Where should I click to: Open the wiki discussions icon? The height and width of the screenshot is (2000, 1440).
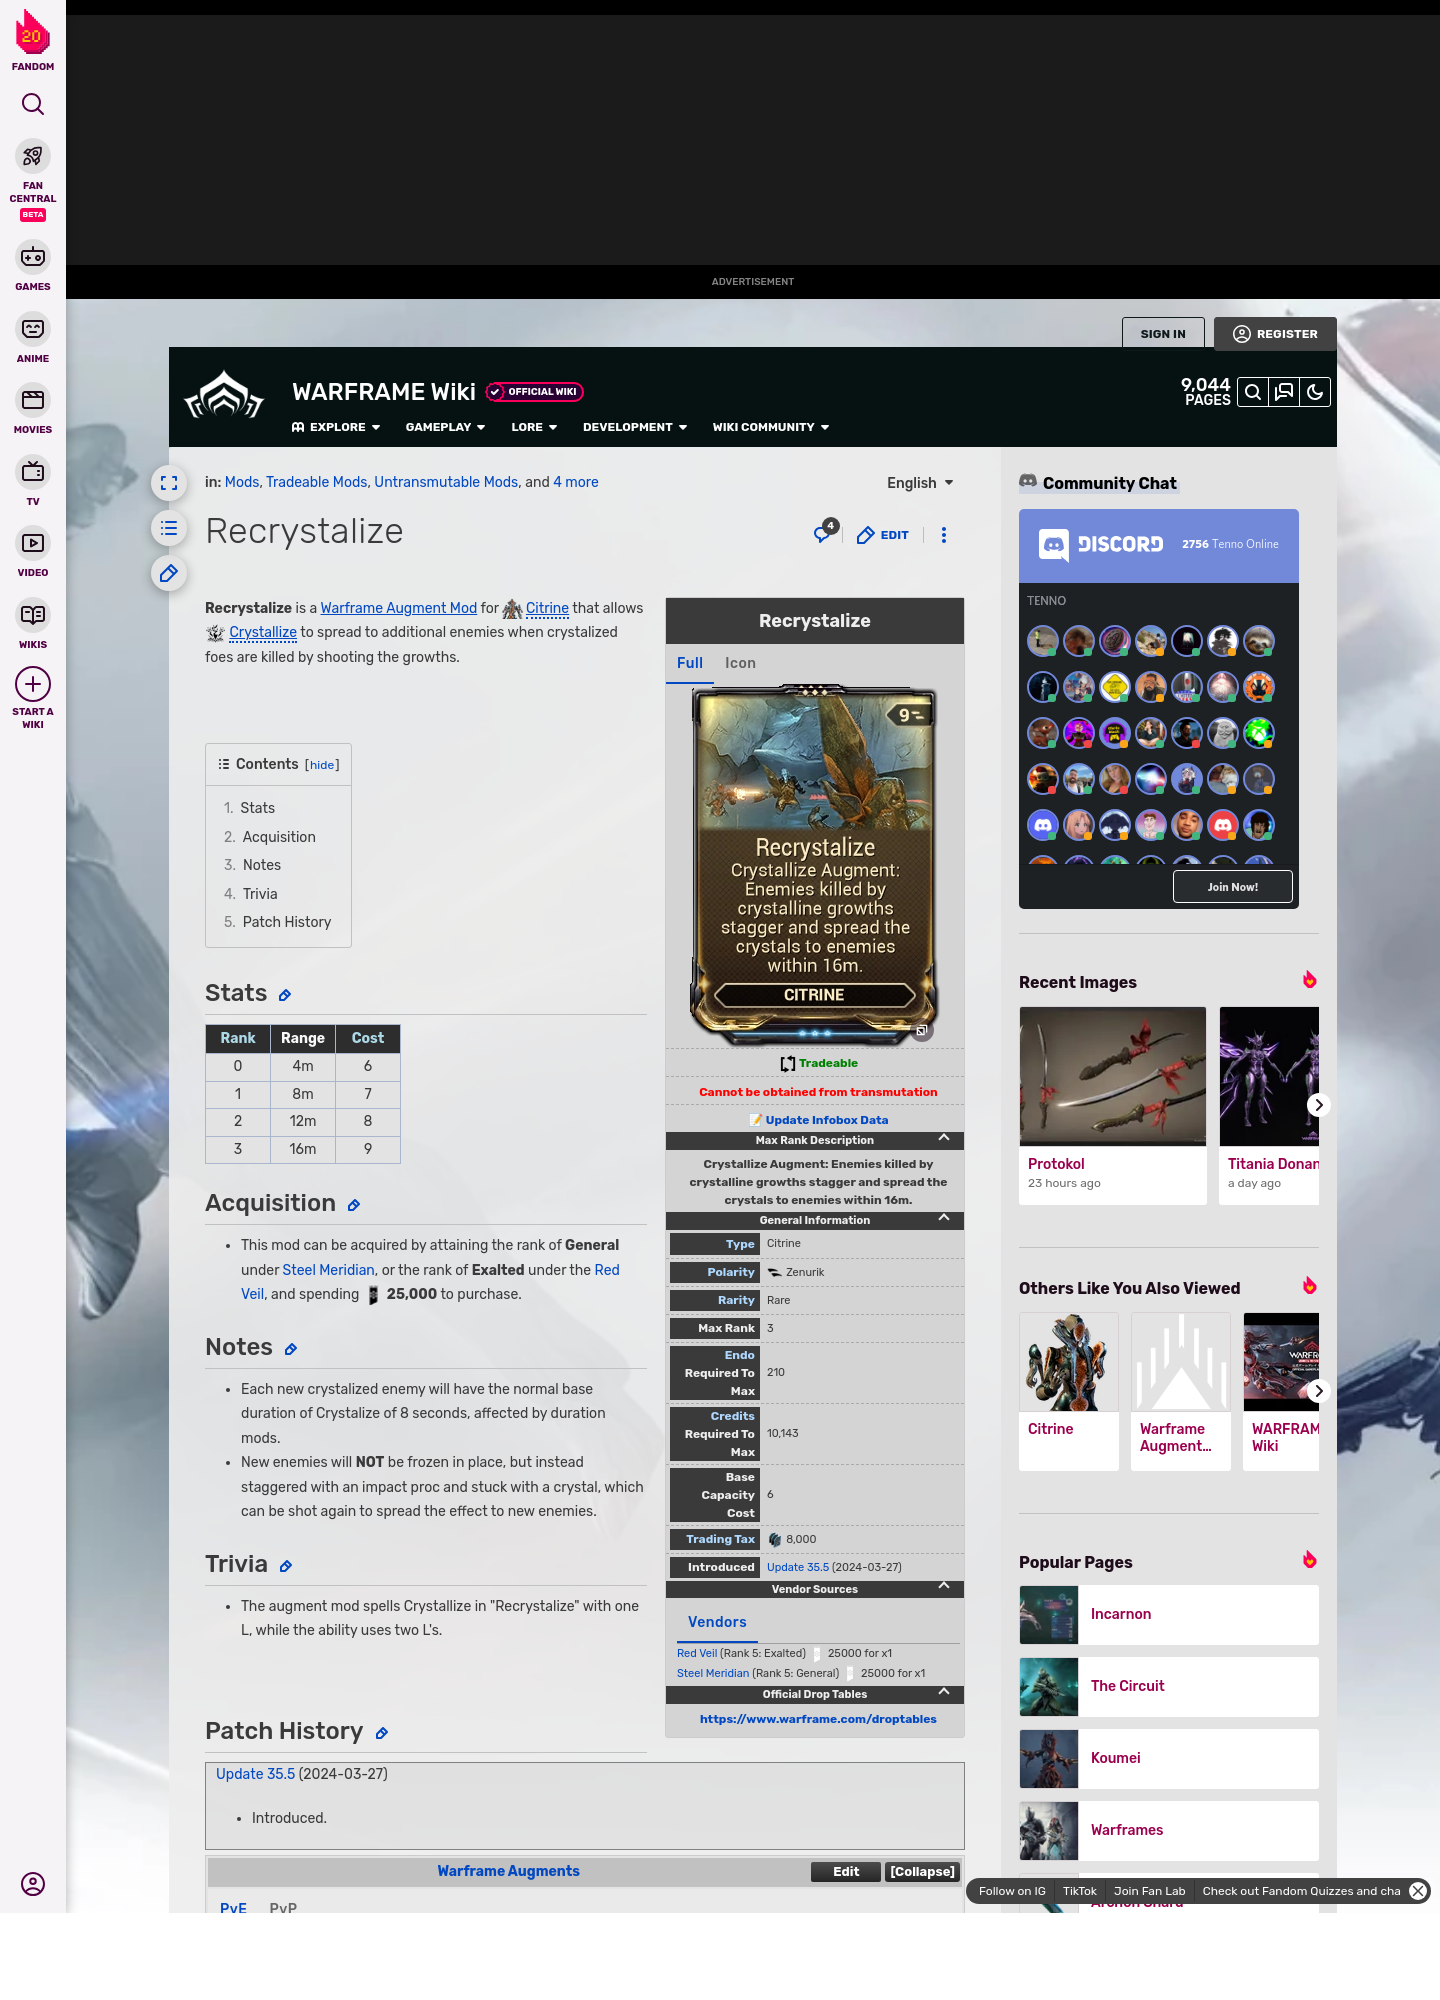(1284, 392)
